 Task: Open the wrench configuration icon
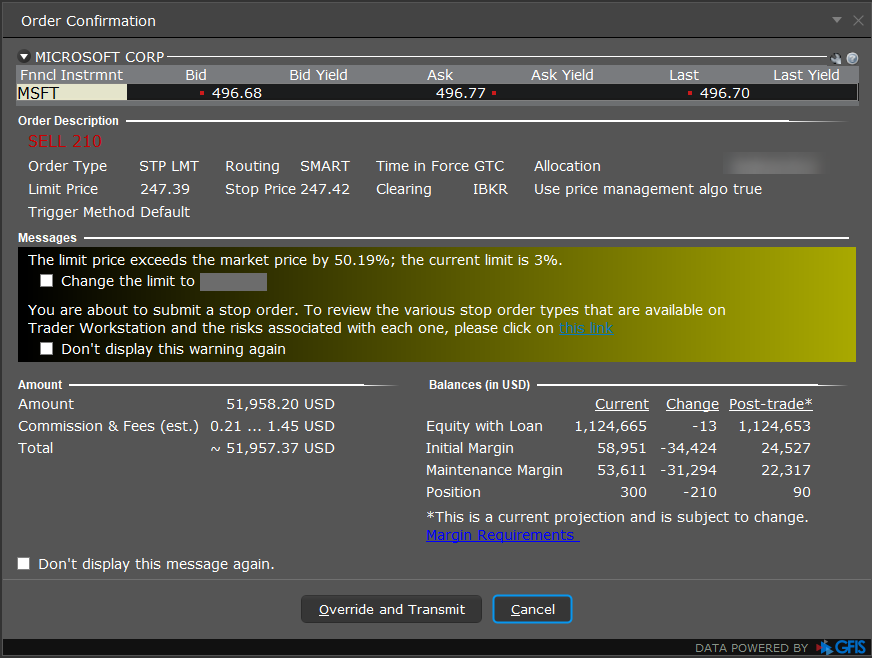tap(835, 58)
